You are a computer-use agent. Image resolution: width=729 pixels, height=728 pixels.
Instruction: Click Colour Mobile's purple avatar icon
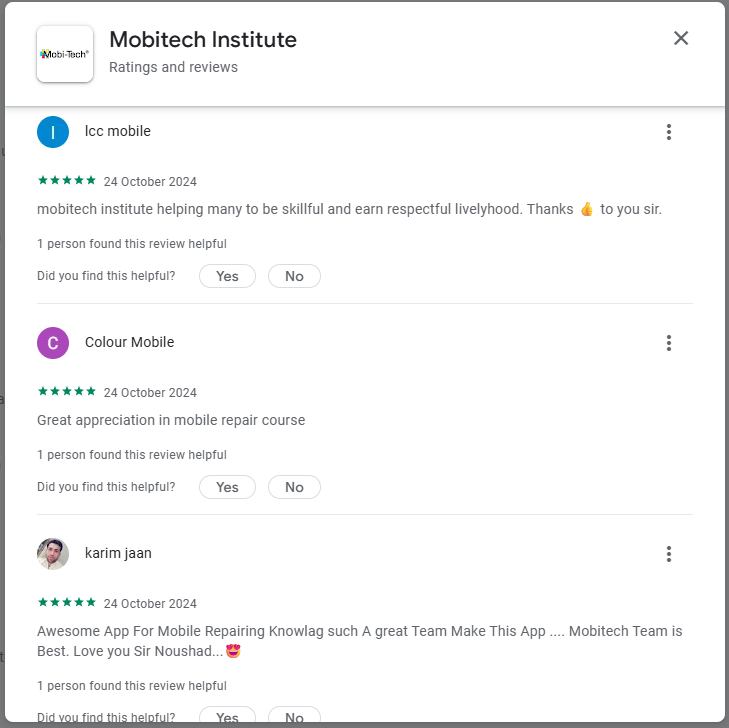pyautogui.click(x=53, y=343)
